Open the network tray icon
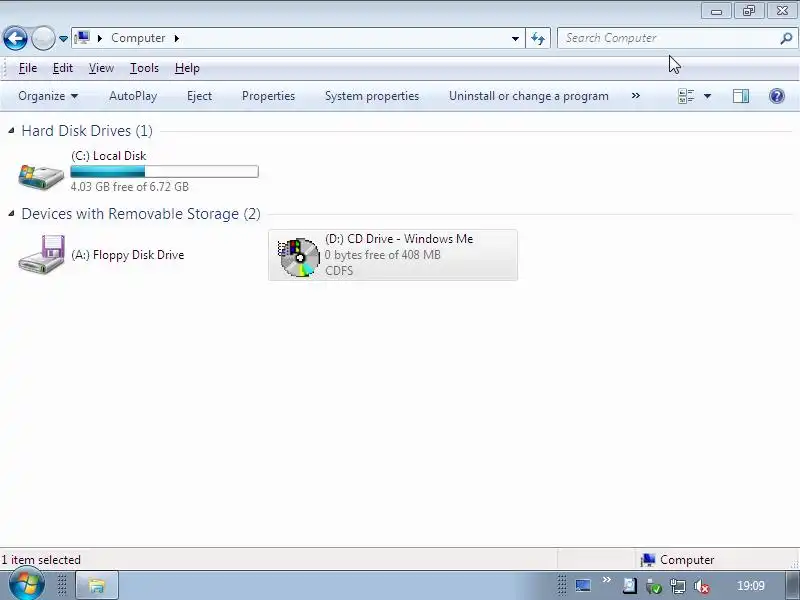The image size is (800, 600). tap(678, 587)
